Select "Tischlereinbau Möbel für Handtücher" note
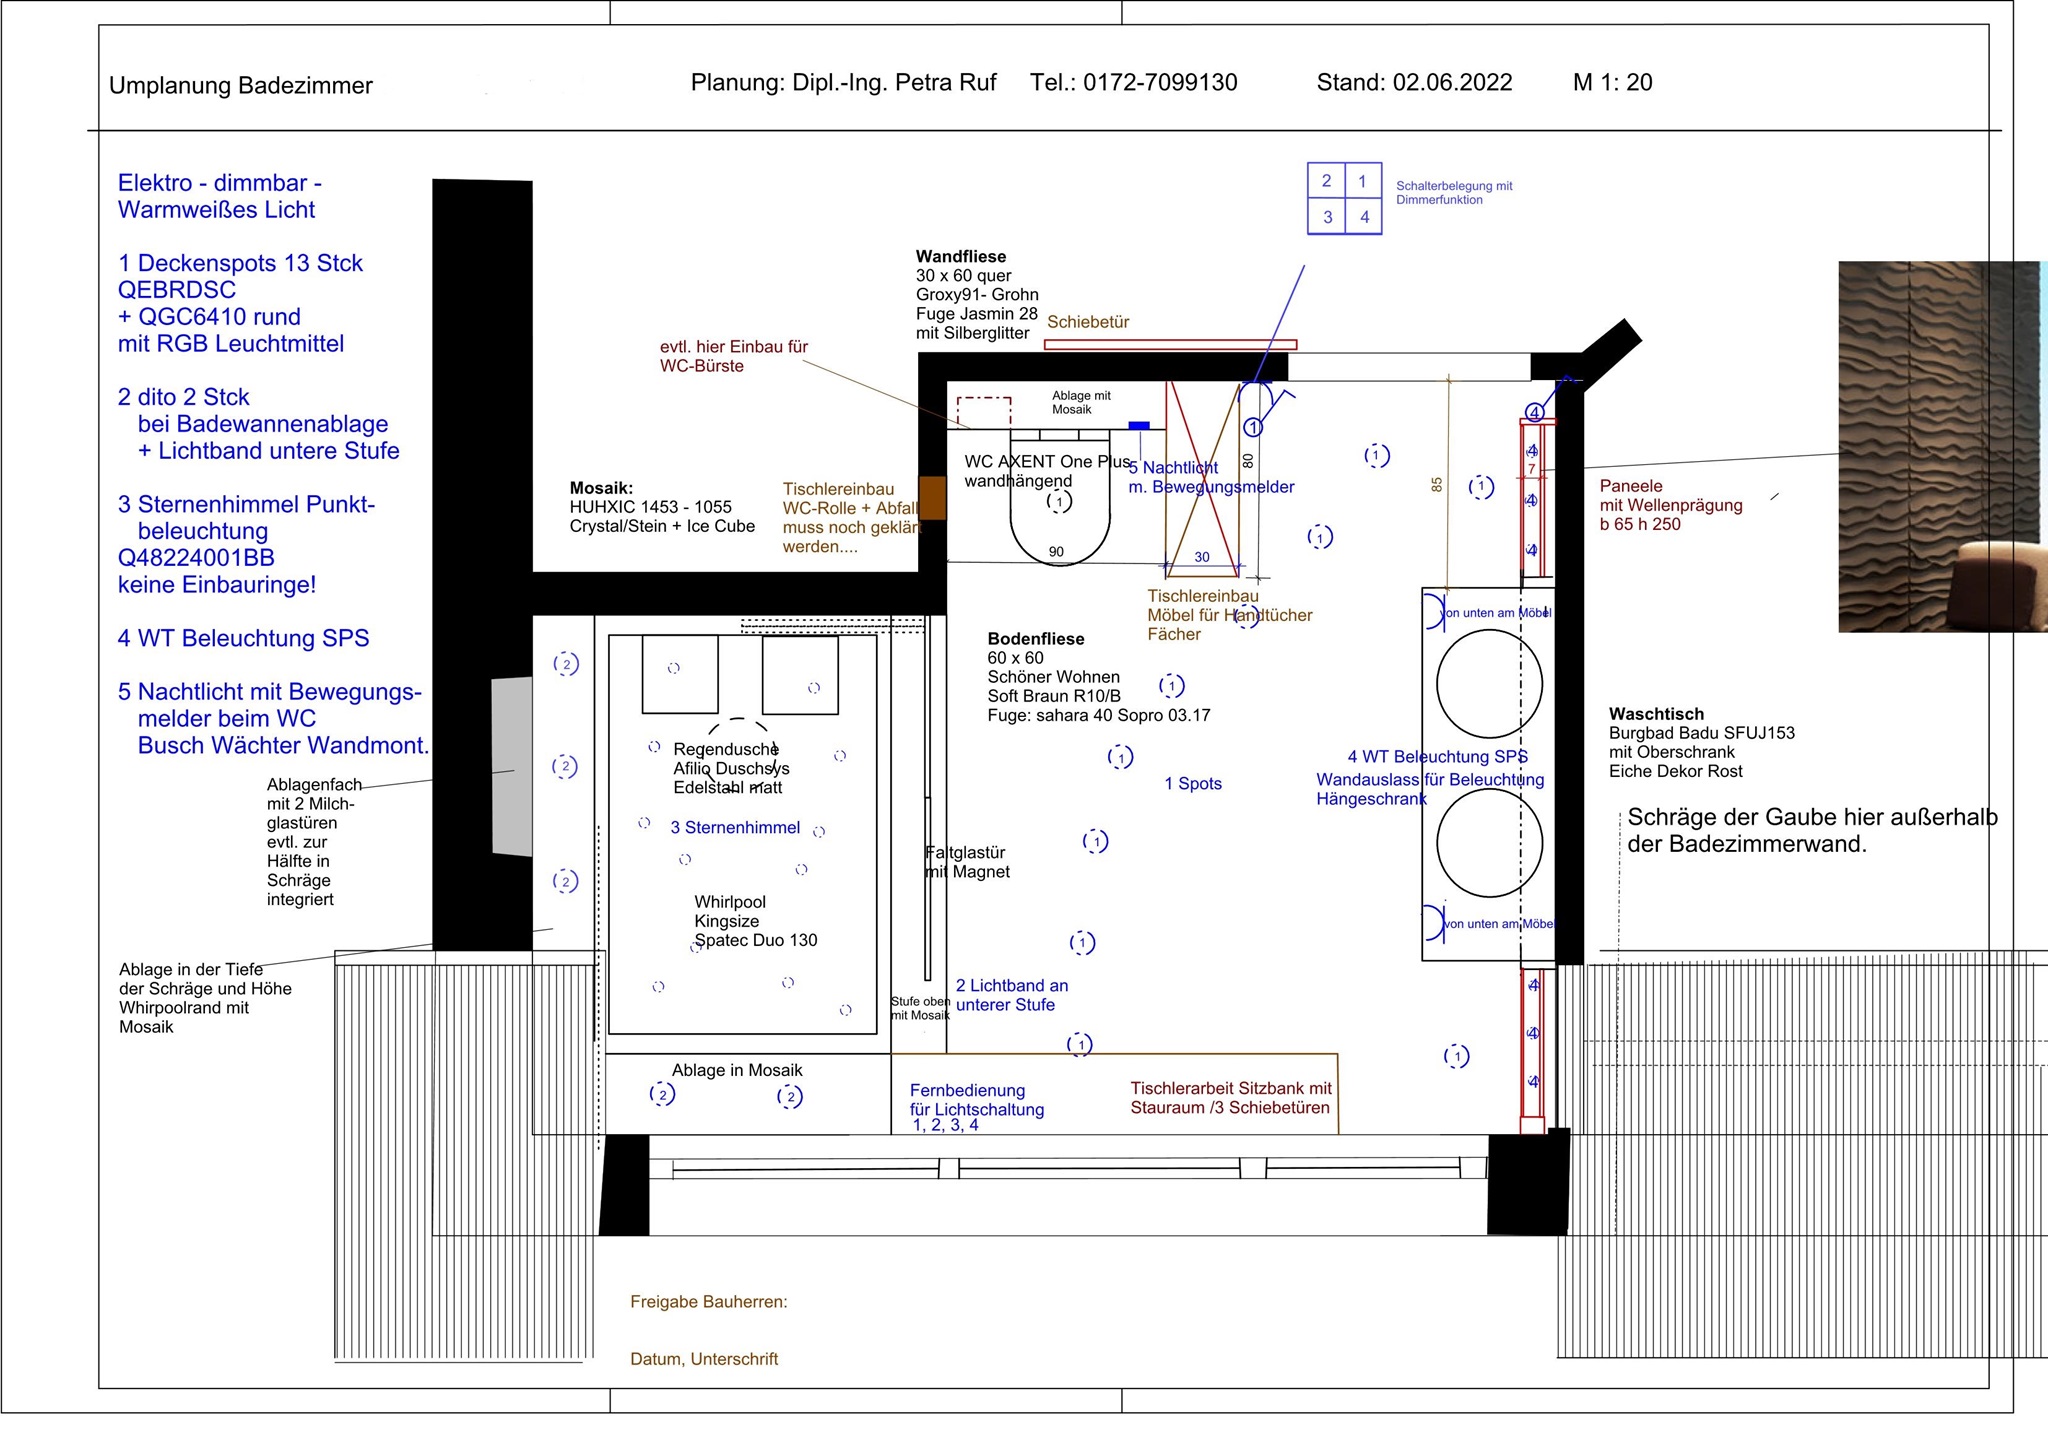2048x1448 pixels. [x=1229, y=605]
